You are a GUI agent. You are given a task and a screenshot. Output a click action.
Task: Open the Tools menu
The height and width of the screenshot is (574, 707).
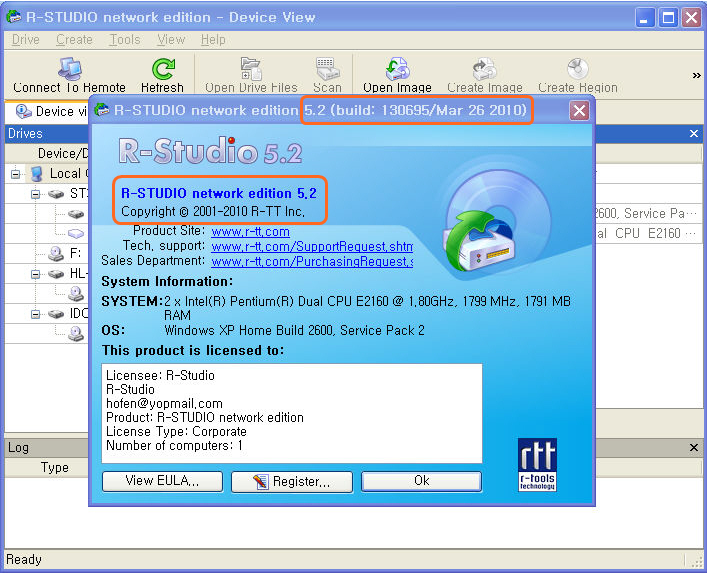[125, 40]
